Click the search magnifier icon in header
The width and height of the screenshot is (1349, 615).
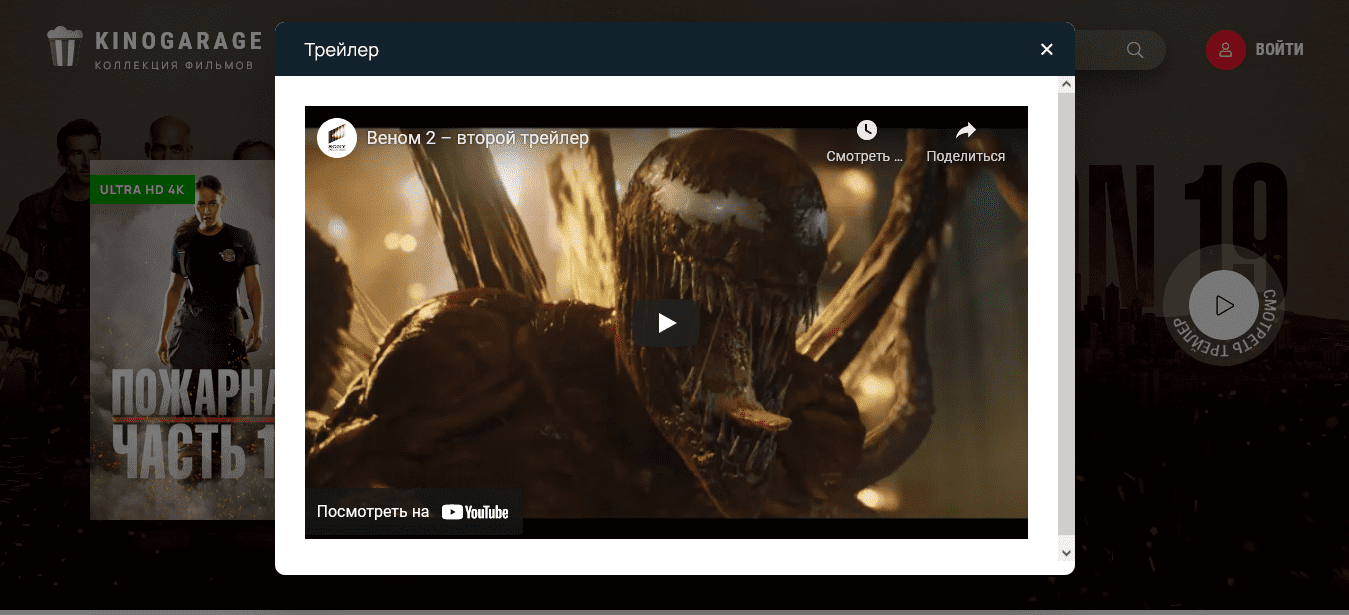pyautogui.click(x=1135, y=50)
